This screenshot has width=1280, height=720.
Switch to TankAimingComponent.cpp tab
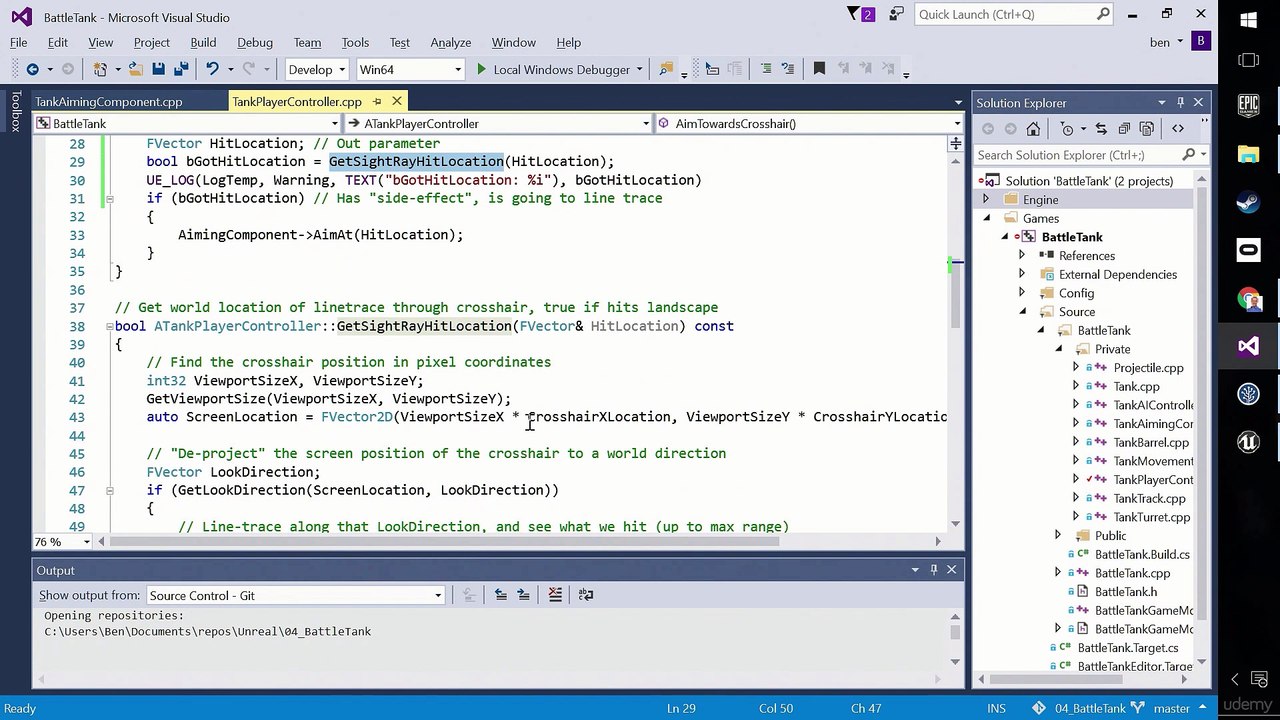click(x=108, y=101)
